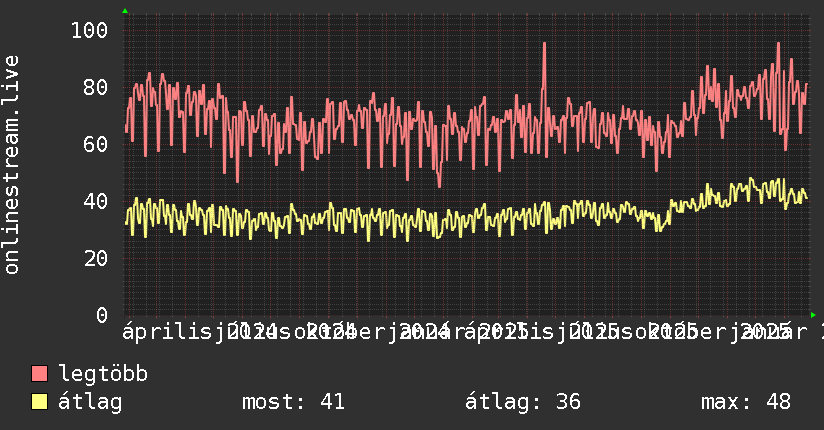Viewport: 824px width, 430px height.
Task: Click the 20 y-axis label
Action: coord(96,258)
